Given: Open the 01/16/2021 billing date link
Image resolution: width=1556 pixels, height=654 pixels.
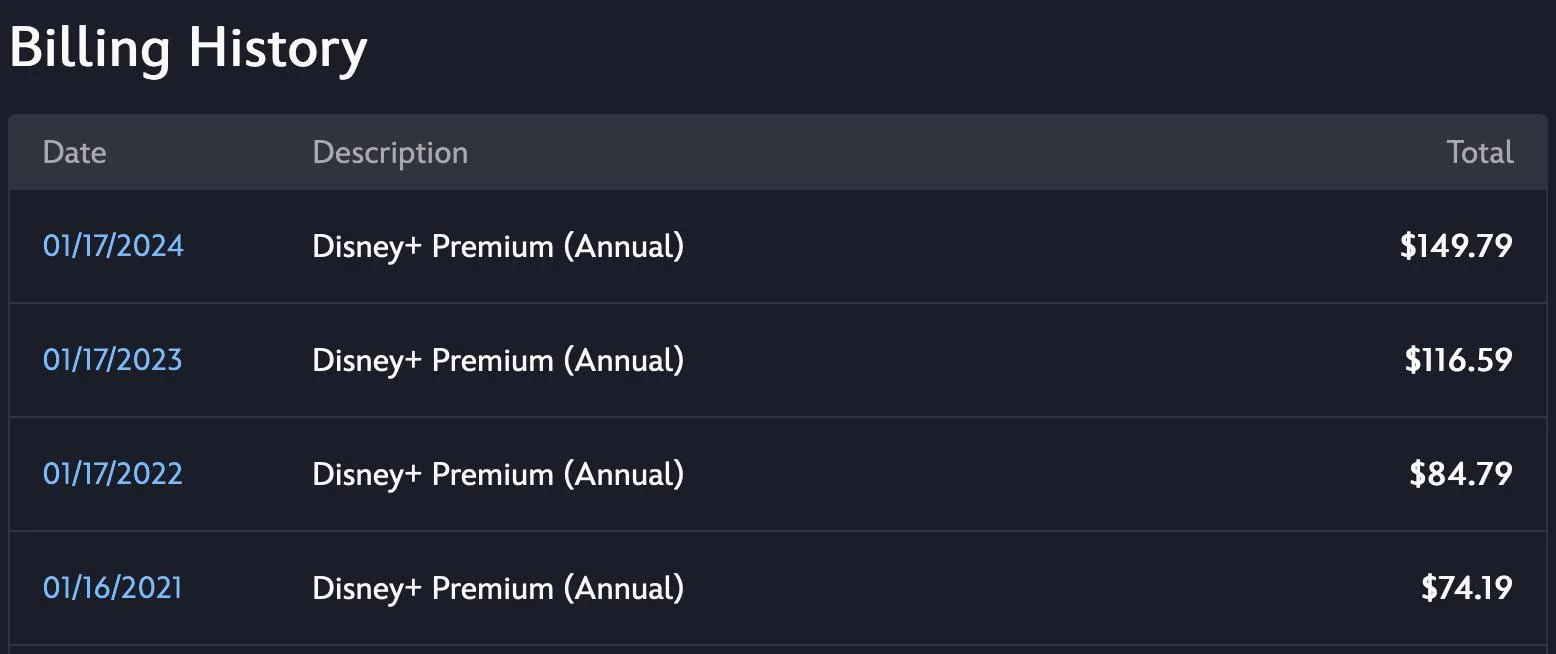Looking at the screenshot, I should click(112, 588).
